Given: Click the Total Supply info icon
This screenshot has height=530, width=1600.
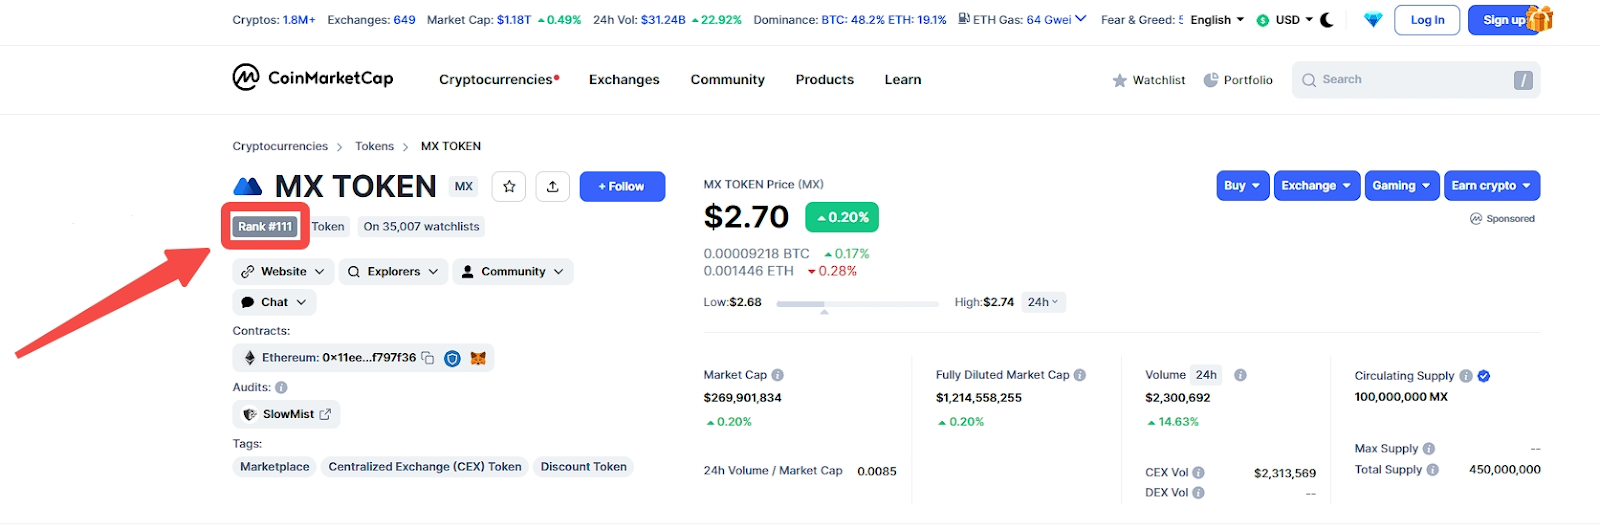Looking at the screenshot, I should coord(1433,470).
